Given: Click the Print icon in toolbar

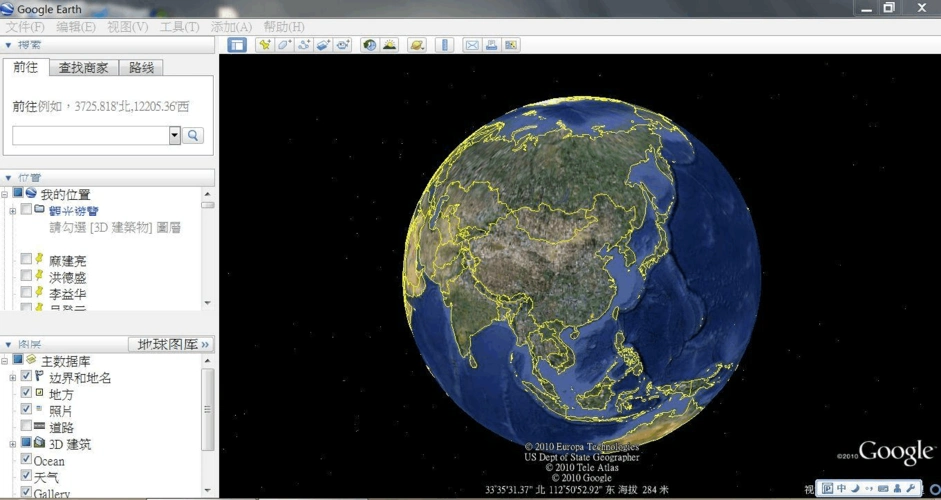Looking at the screenshot, I should [x=491, y=44].
